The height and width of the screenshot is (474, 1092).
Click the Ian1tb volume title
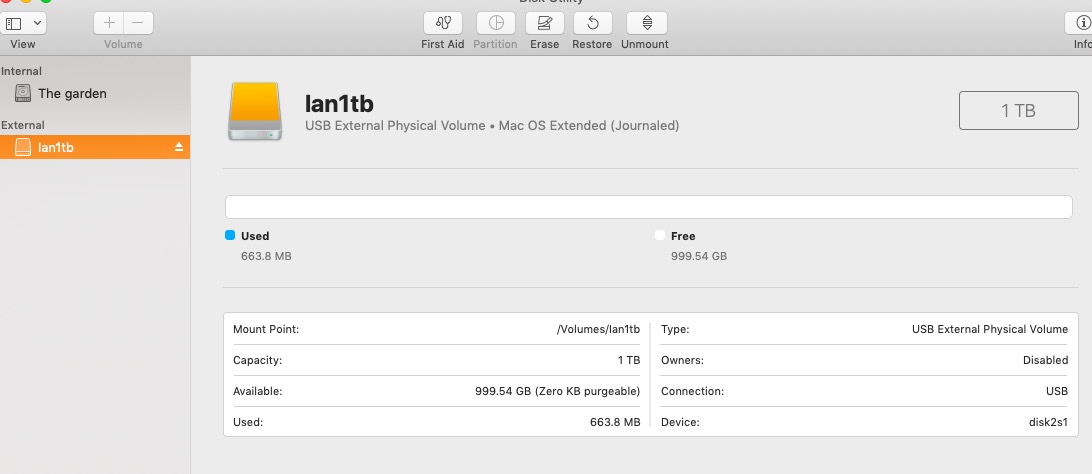[339, 104]
